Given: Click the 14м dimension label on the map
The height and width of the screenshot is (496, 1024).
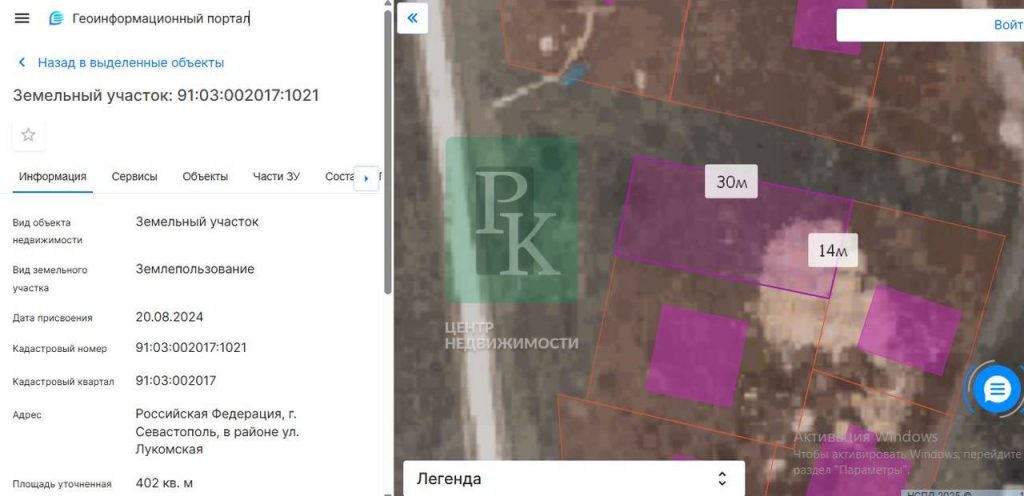Looking at the screenshot, I should pos(833,251).
